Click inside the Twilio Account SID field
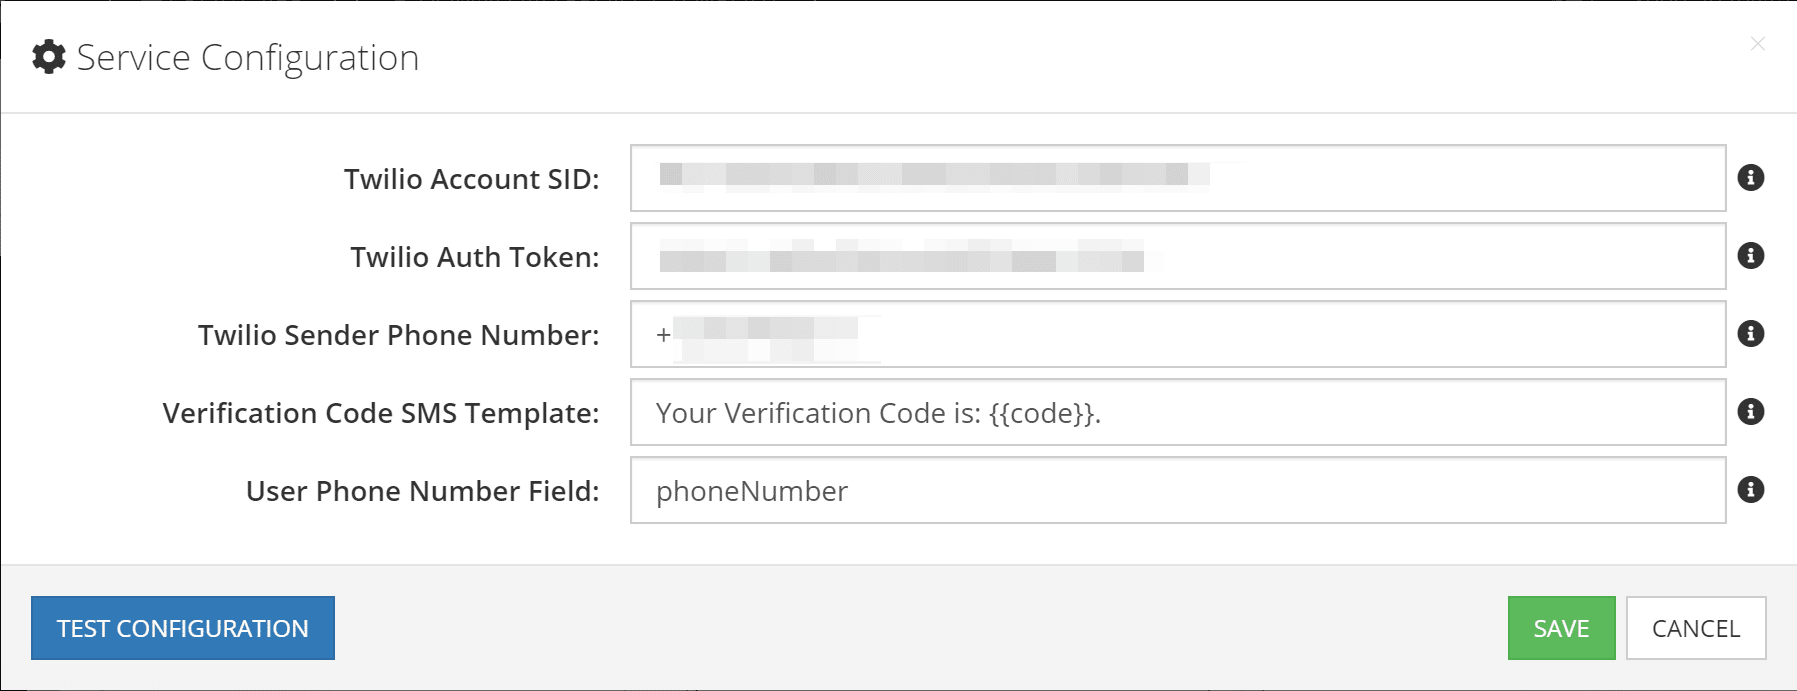1797x691 pixels. pyautogui.click(x=1100, y=179)
